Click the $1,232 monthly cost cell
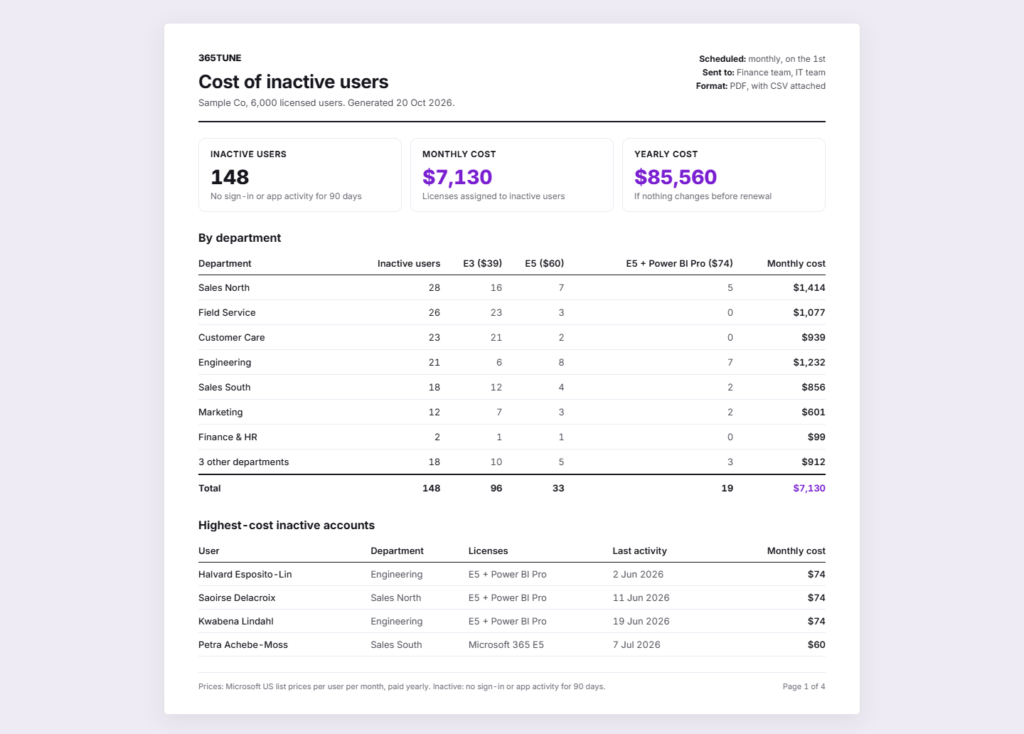 point(809,362)
